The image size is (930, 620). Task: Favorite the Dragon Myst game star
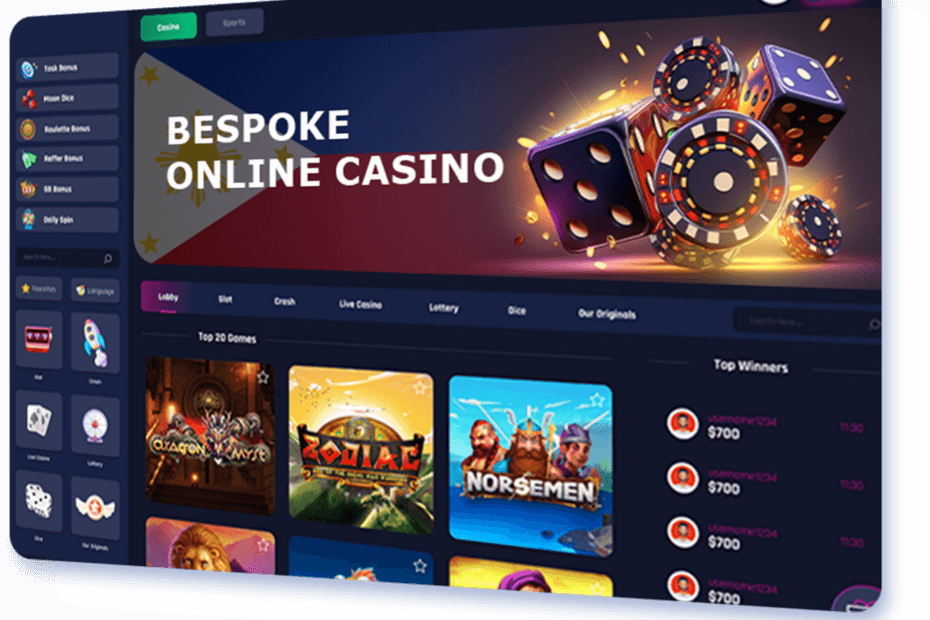pos(263,377)
